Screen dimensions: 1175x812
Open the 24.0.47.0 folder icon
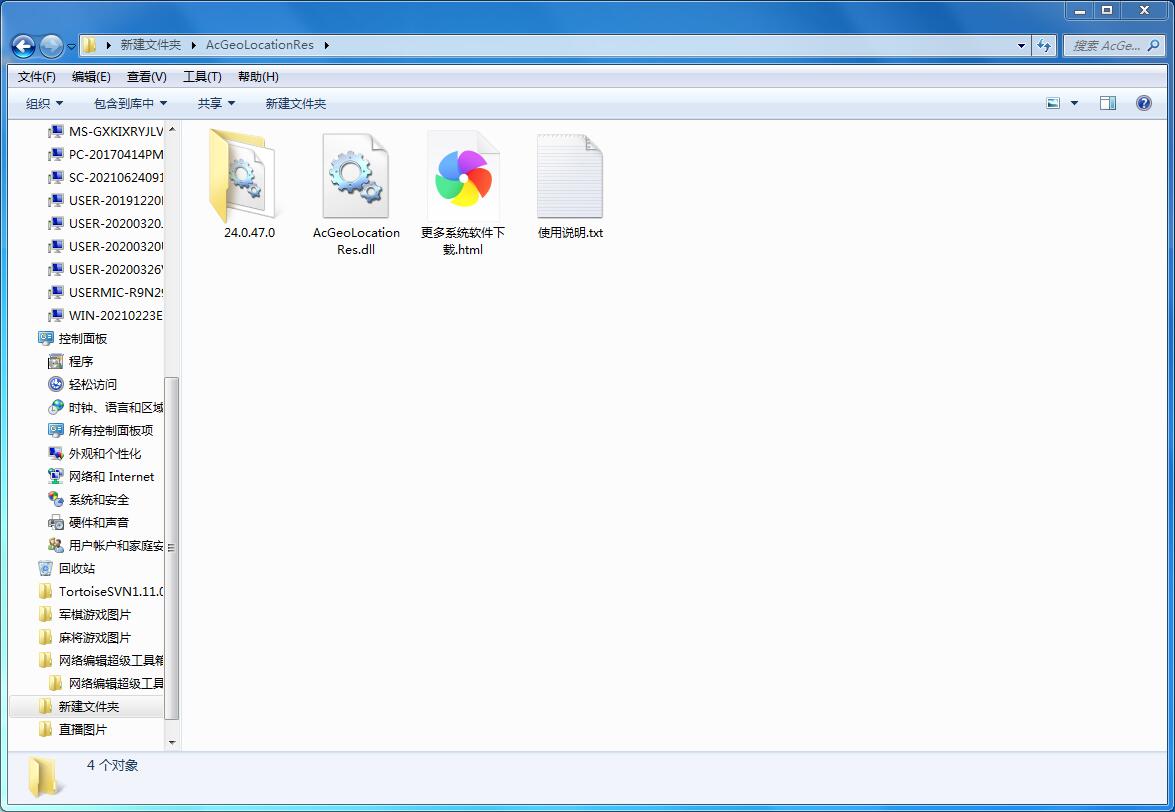pyautogui.click(x=243, y=176)
